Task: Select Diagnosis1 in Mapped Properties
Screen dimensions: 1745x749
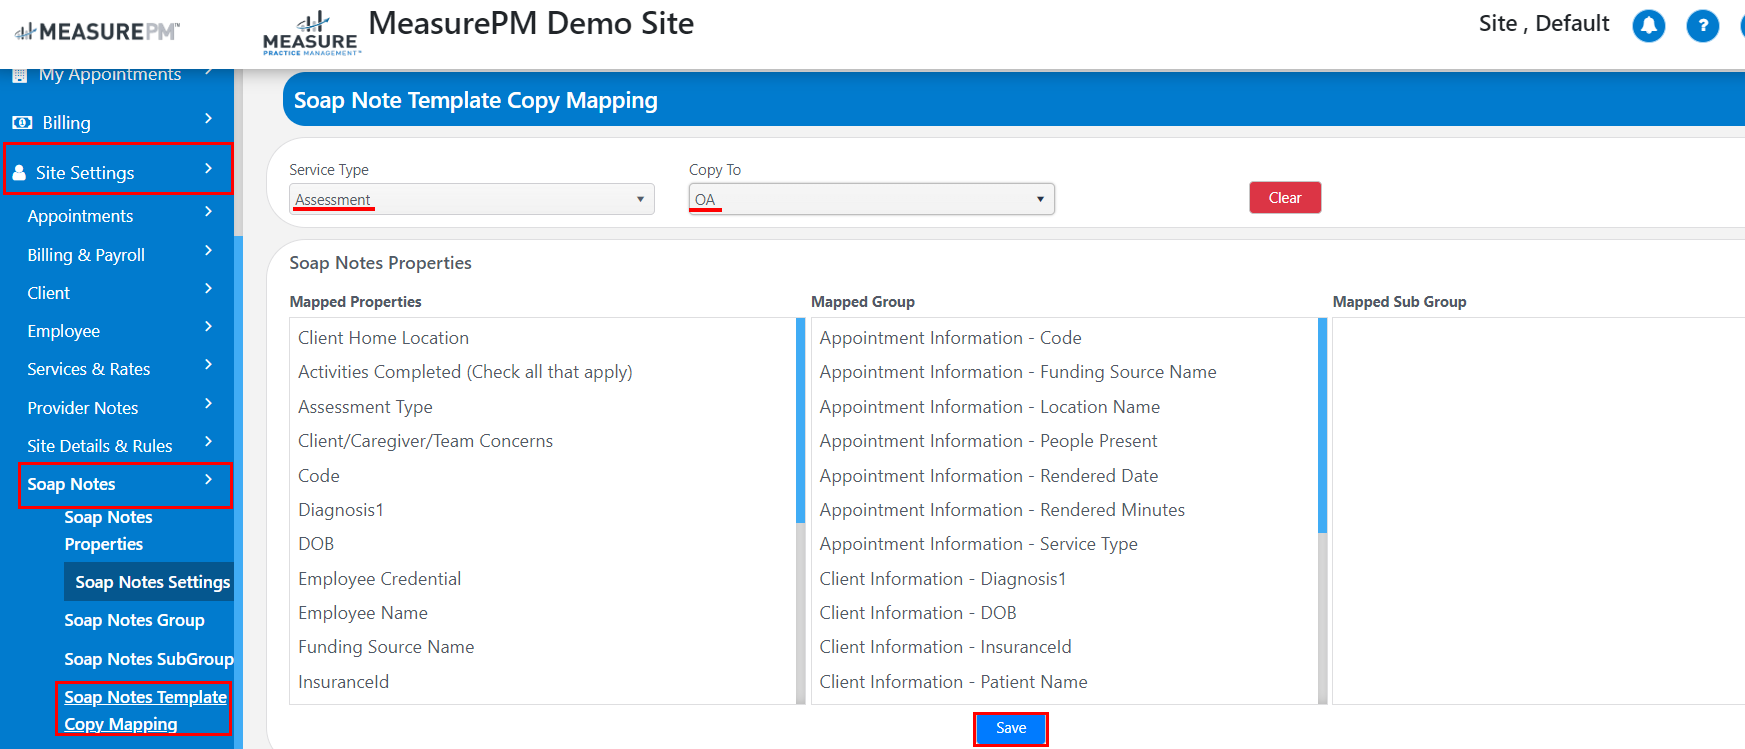Action: pyautogui.click(x=341, y=510)
